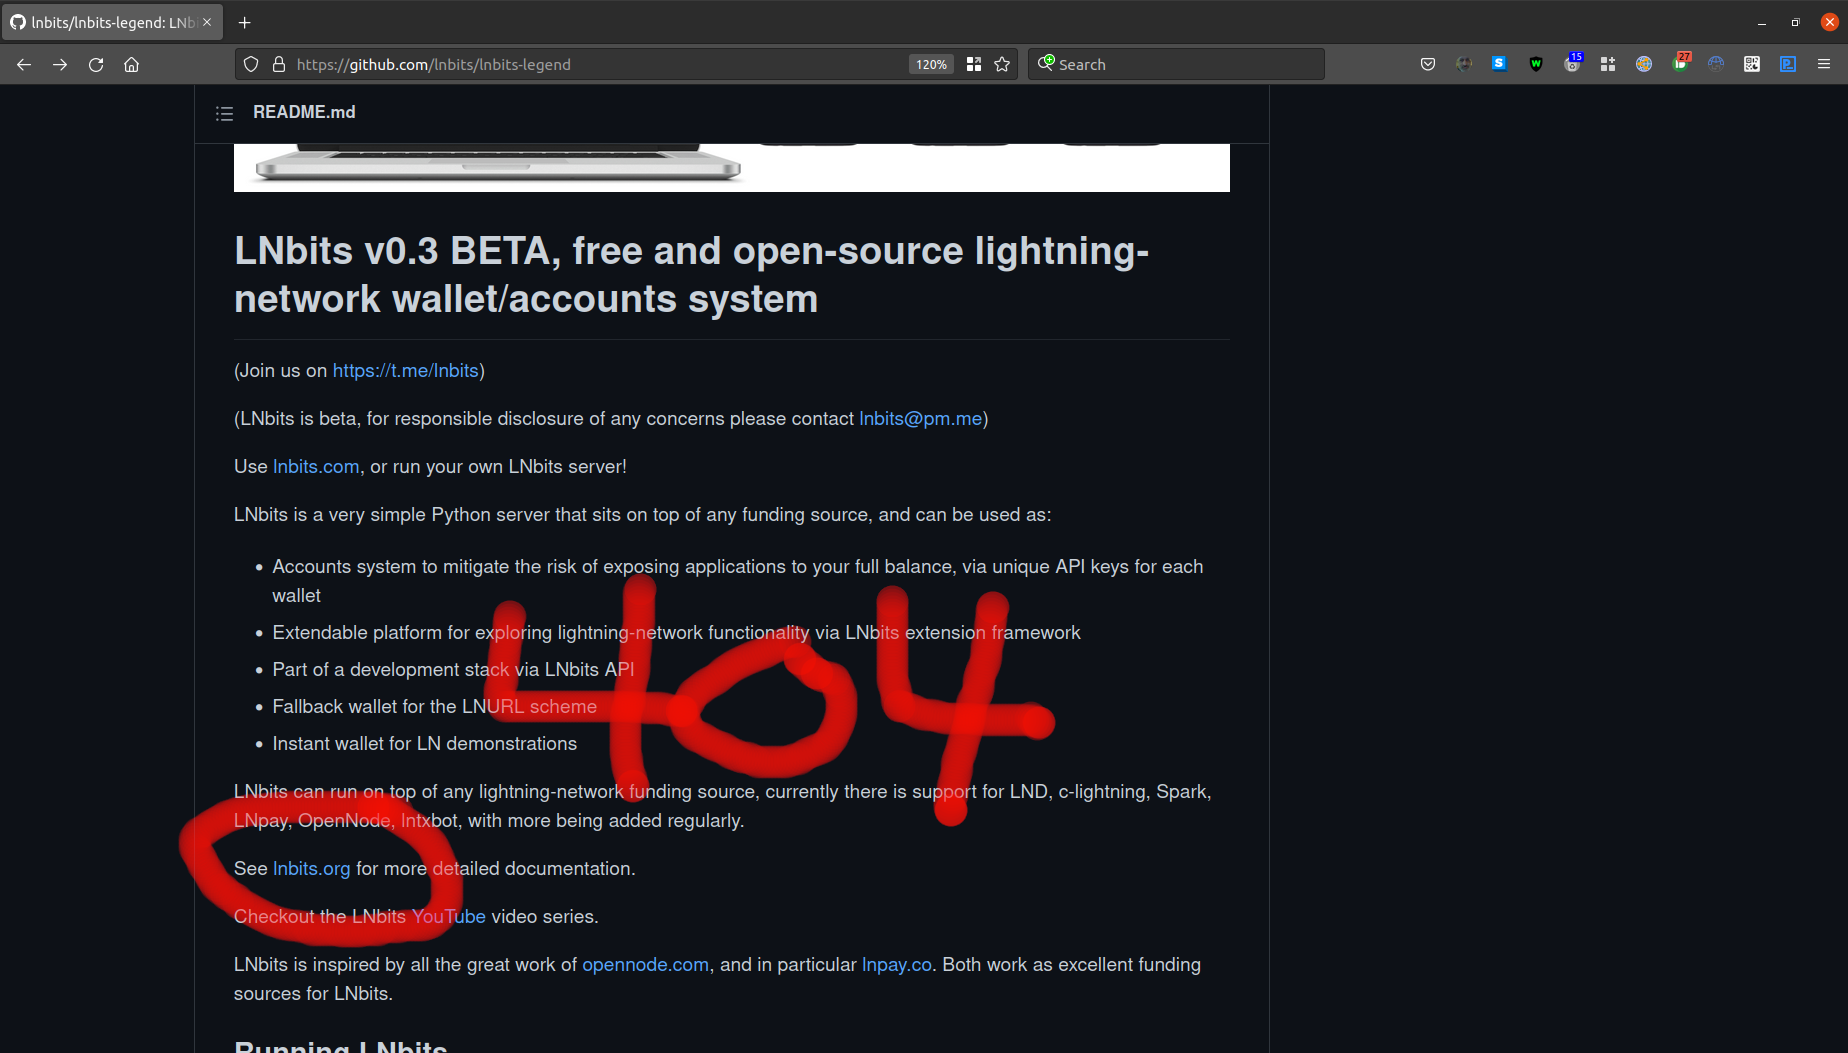The image size is (1848, 1053).
Task: Click the laptop banner image
Action: coord(731,167)
